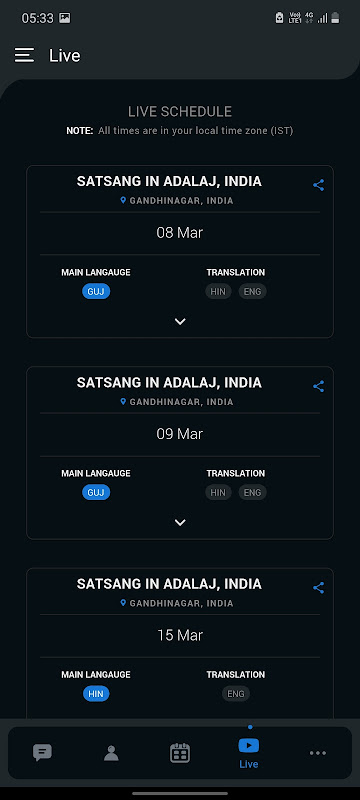Tap the 15 Mar date row
The width and height of the screenshot is (360, 800).
pyautogui.click(x=180, y=635)
